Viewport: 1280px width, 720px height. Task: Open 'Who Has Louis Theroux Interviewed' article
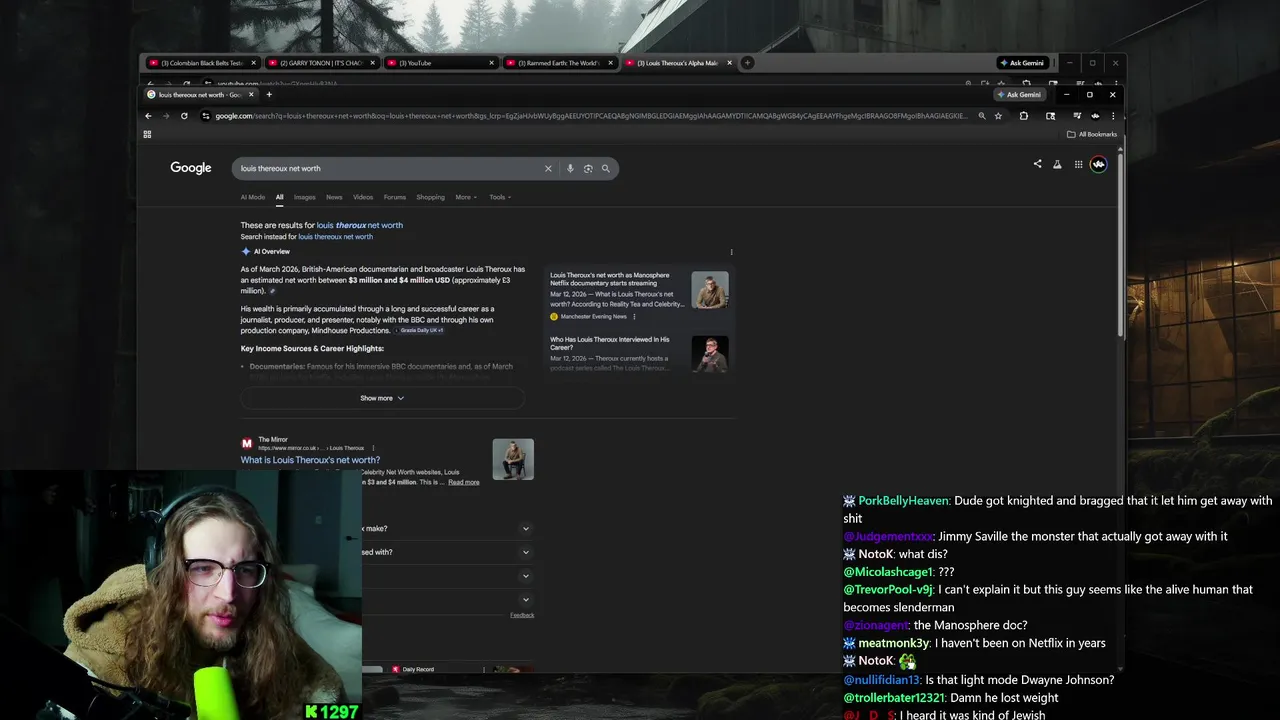click(x=610, y=343)
